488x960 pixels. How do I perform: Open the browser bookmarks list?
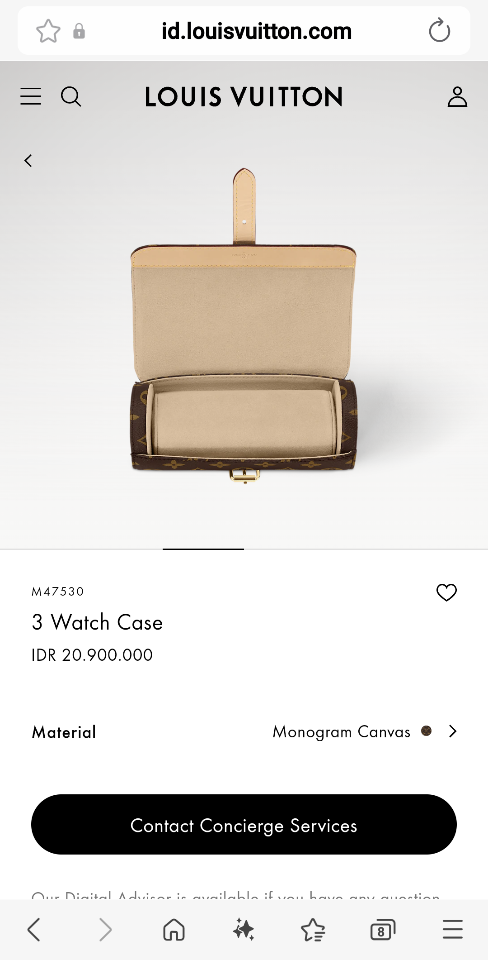(x=313, y=929)
